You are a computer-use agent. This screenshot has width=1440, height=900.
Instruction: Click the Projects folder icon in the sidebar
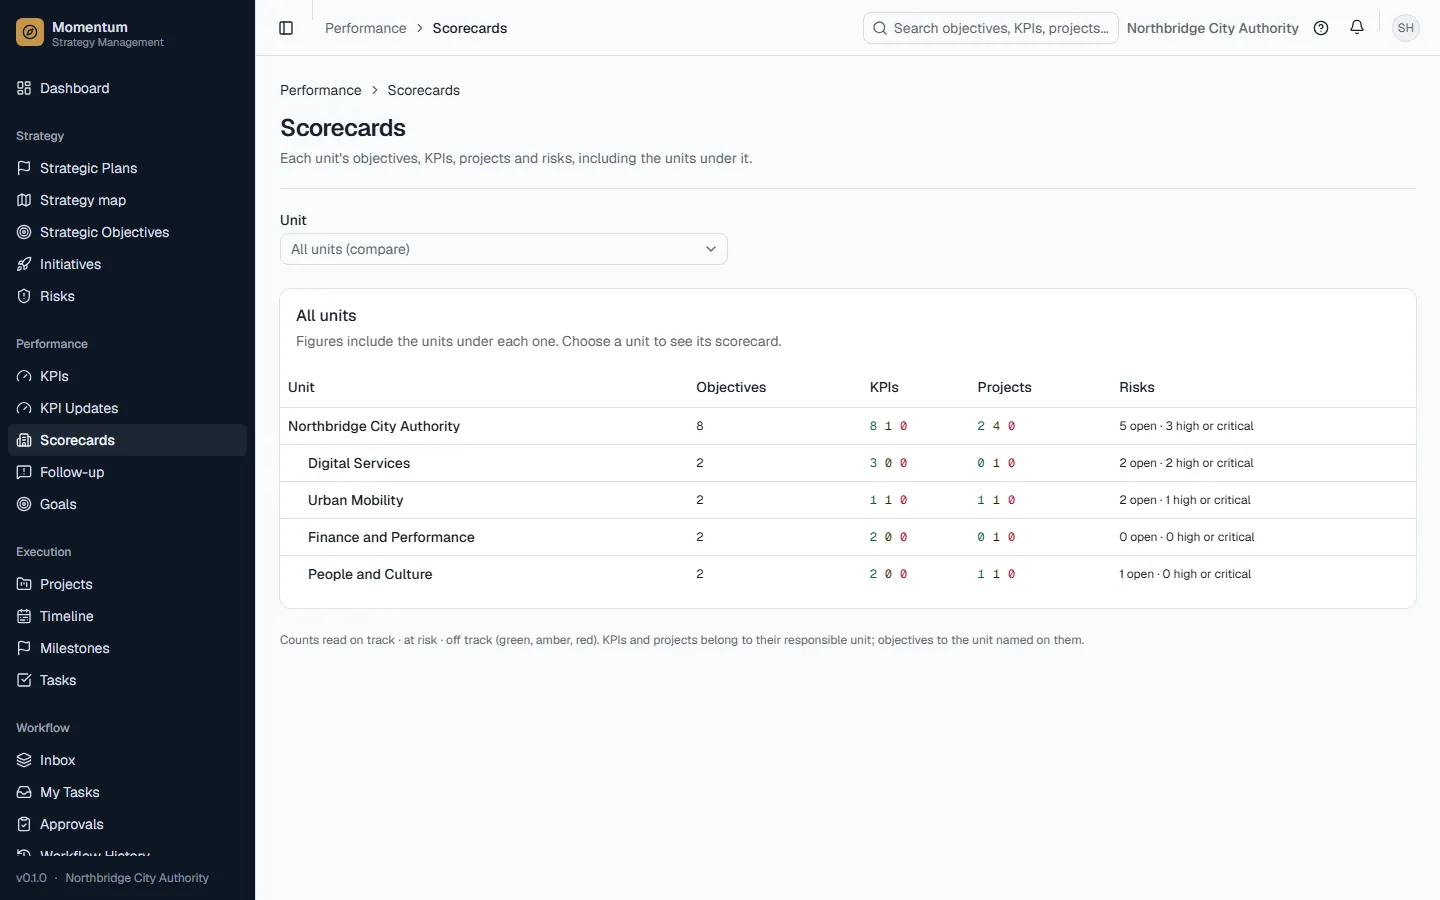point(24,584)
